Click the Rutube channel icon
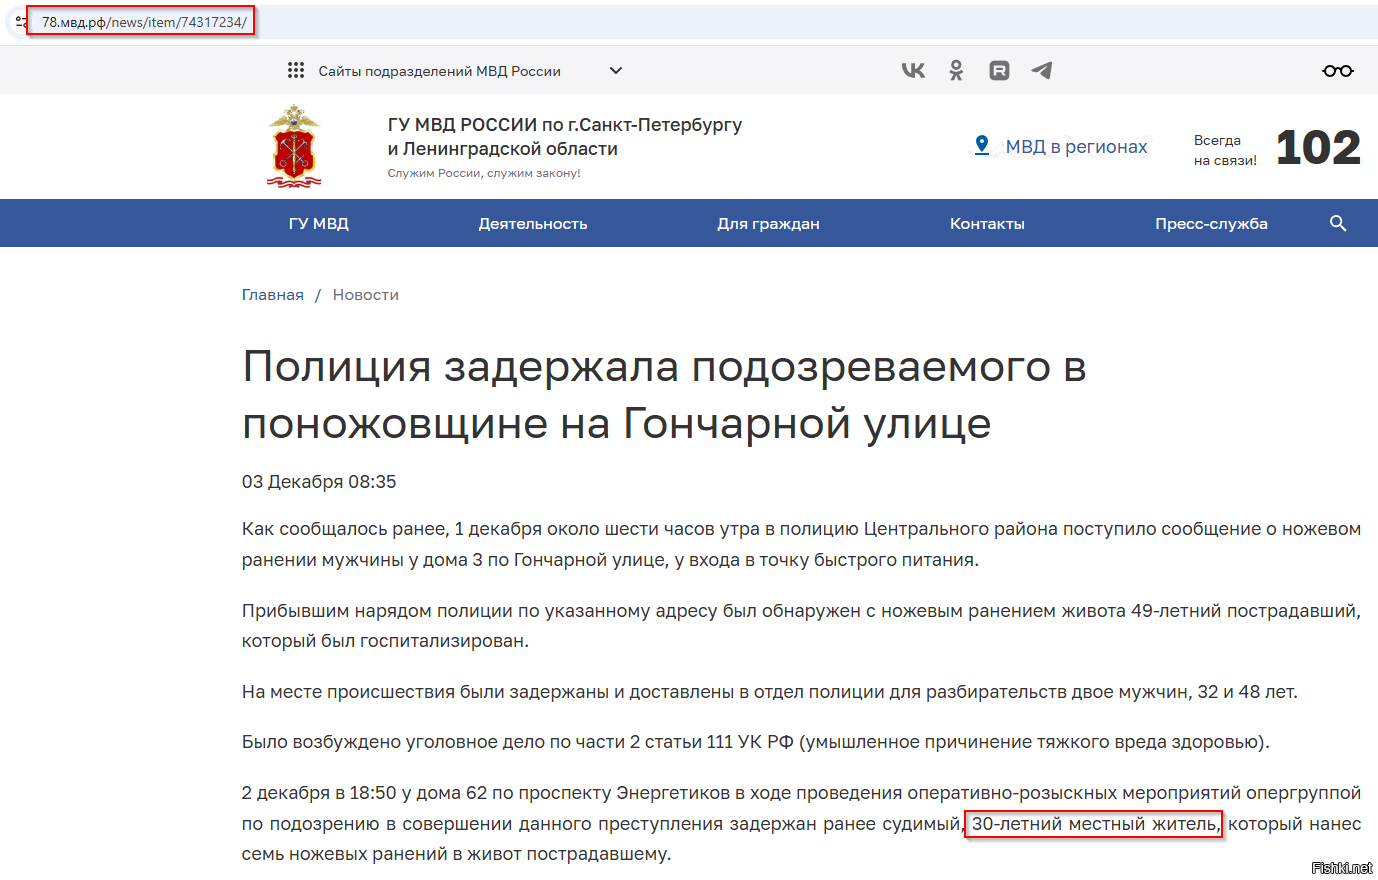1378x880 pixels. (x=999, y=70)
